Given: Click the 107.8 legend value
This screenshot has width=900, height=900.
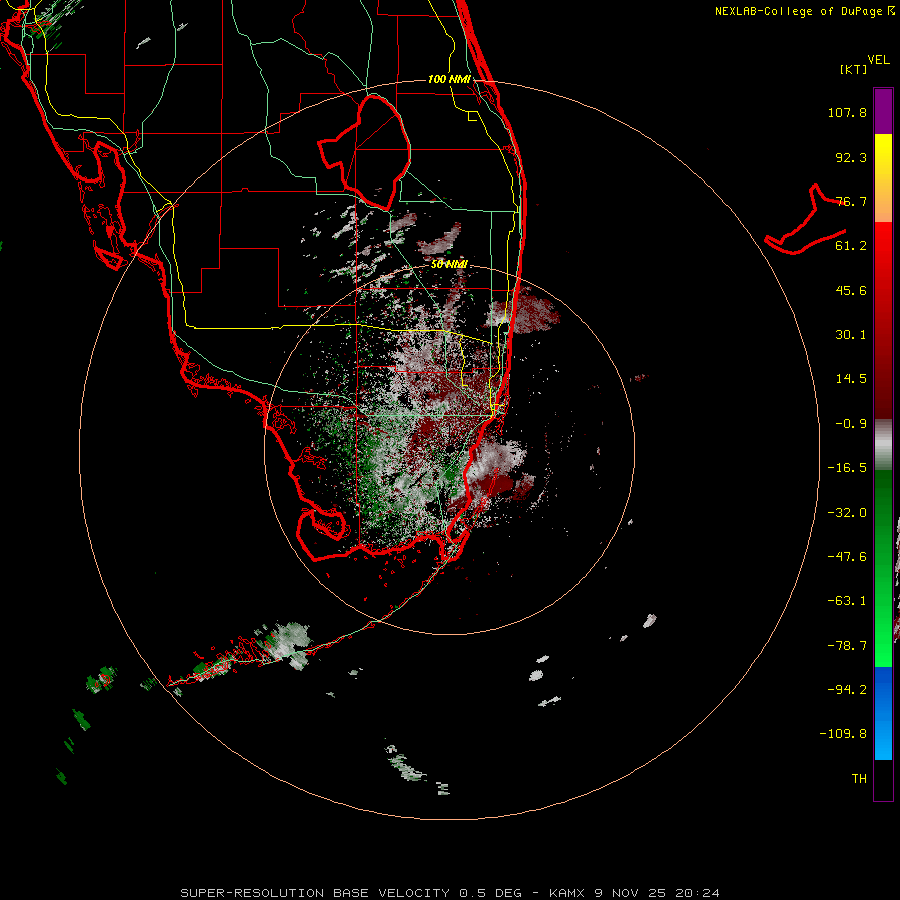Looking at the screenshot, I should (x=847, y=112).
